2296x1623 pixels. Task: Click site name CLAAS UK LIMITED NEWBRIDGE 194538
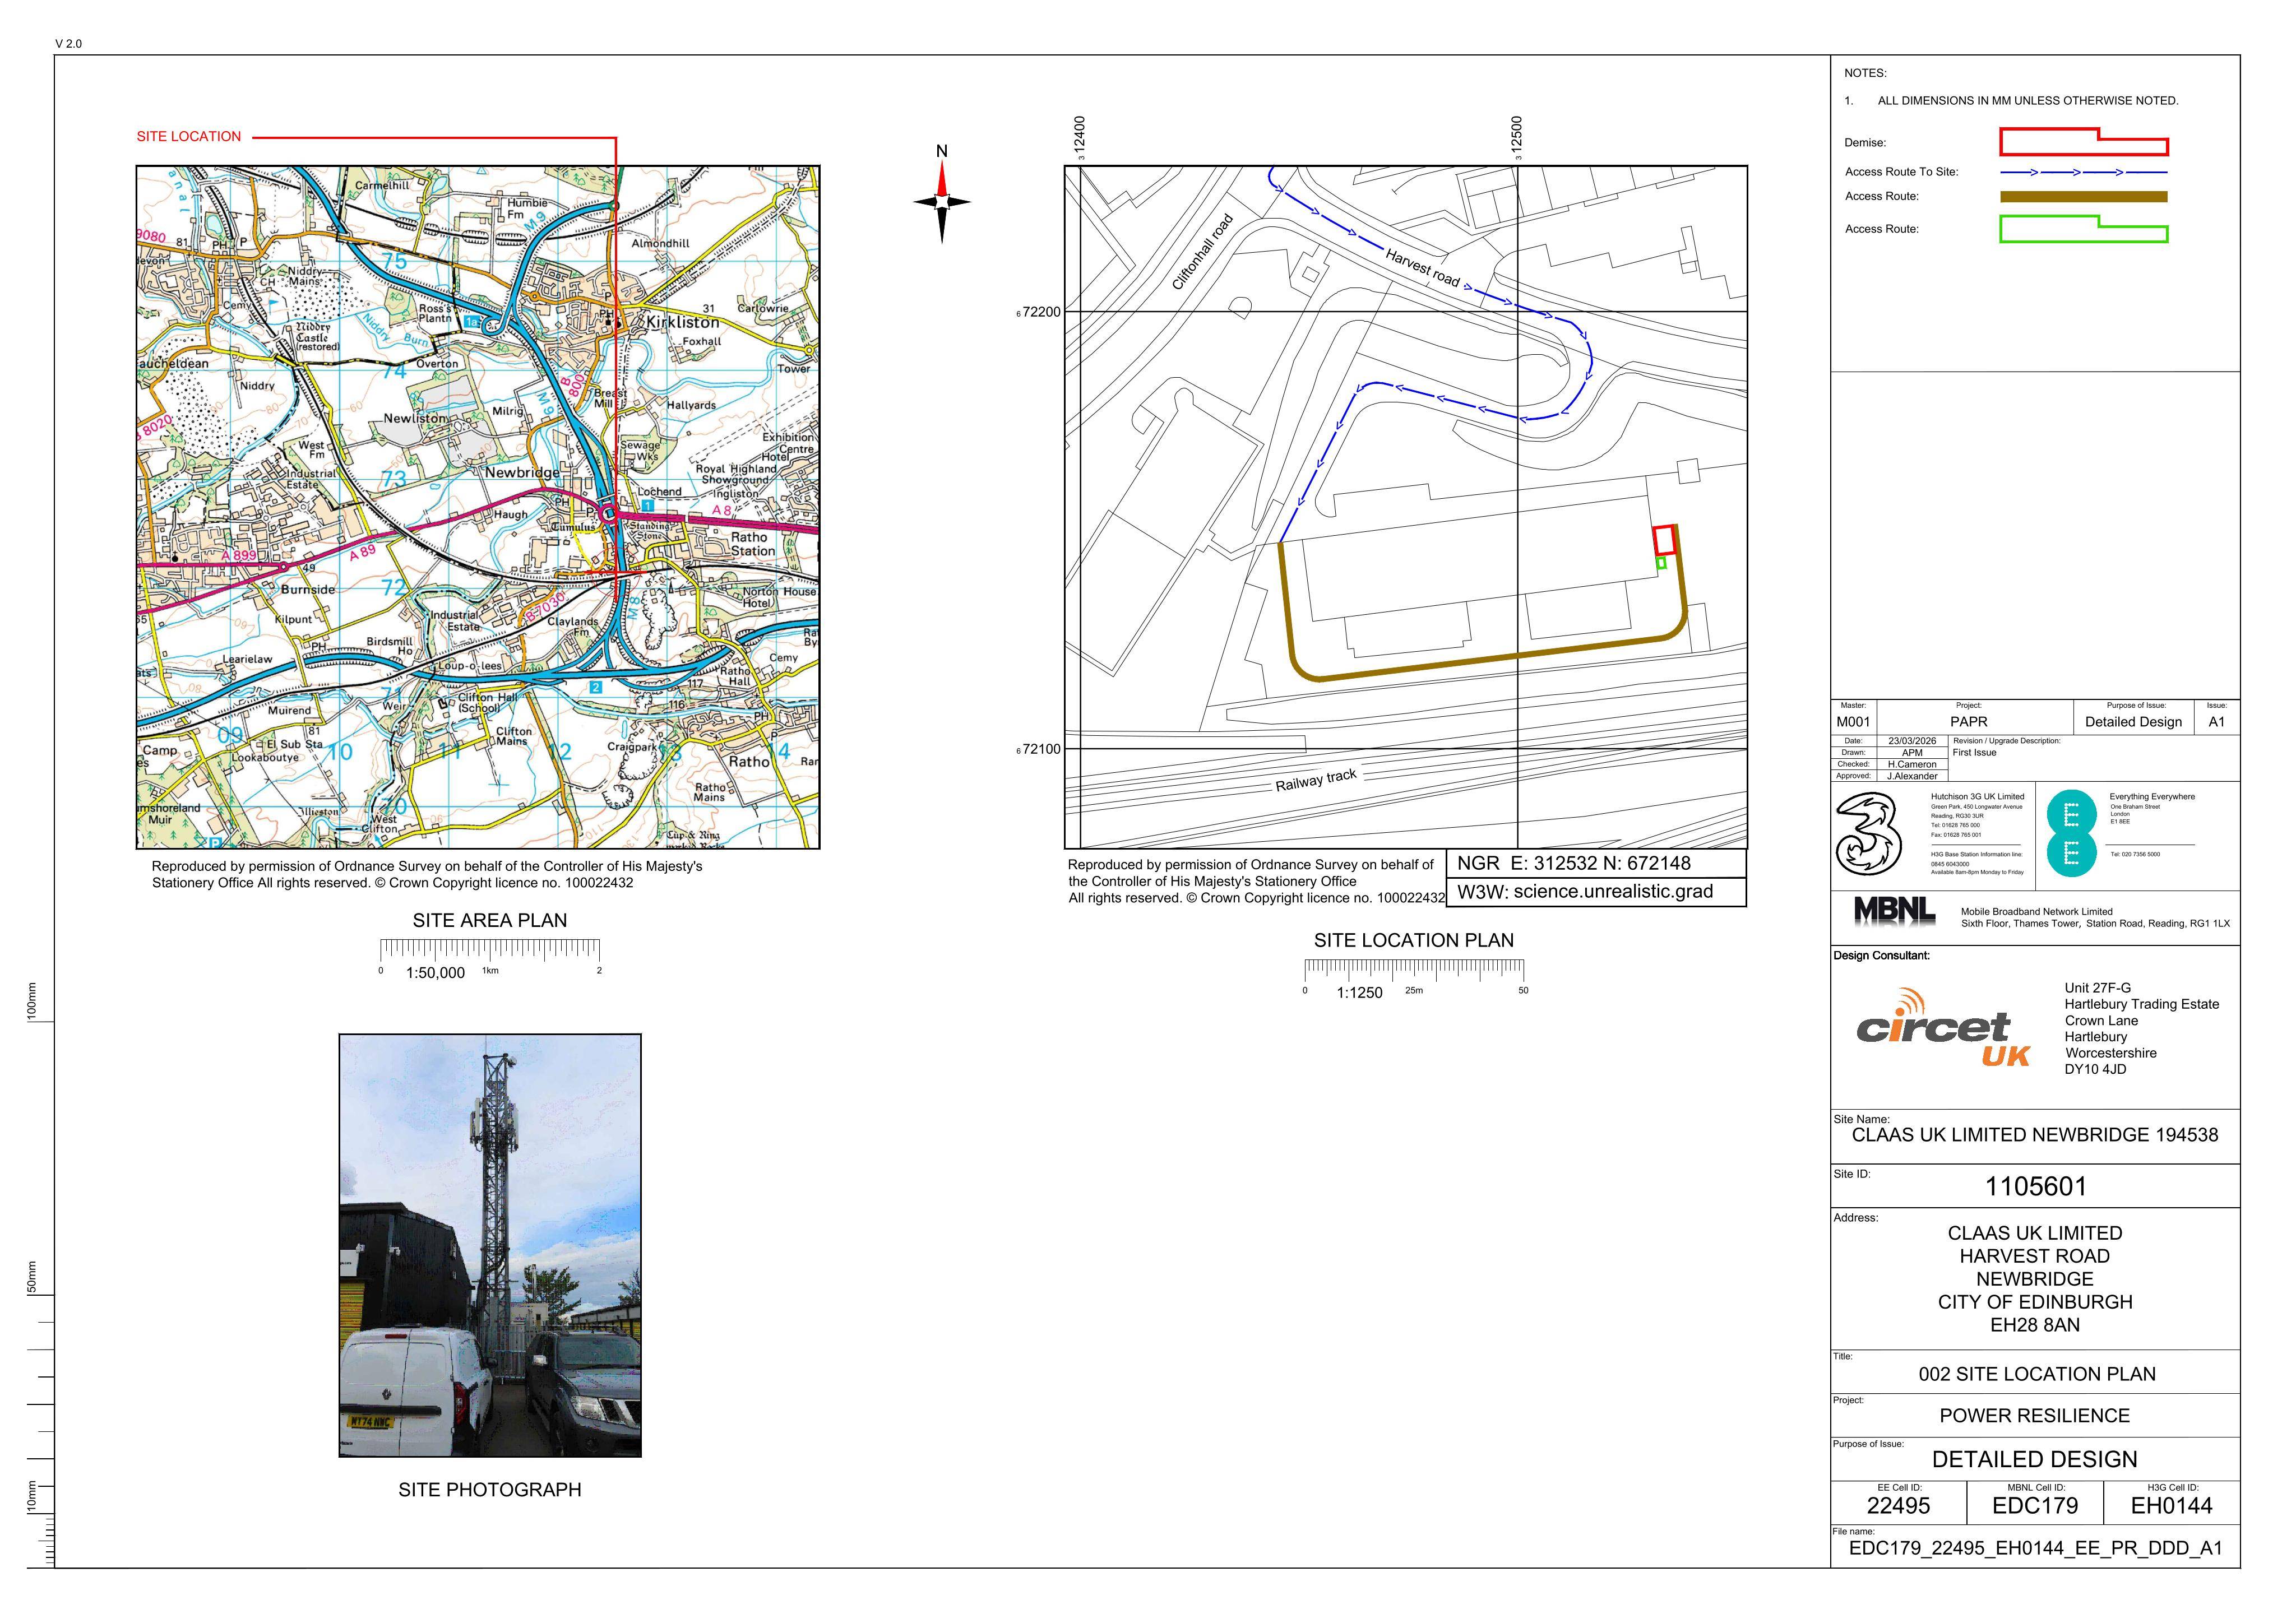pyautogui.click(x=2035, y=1135)
